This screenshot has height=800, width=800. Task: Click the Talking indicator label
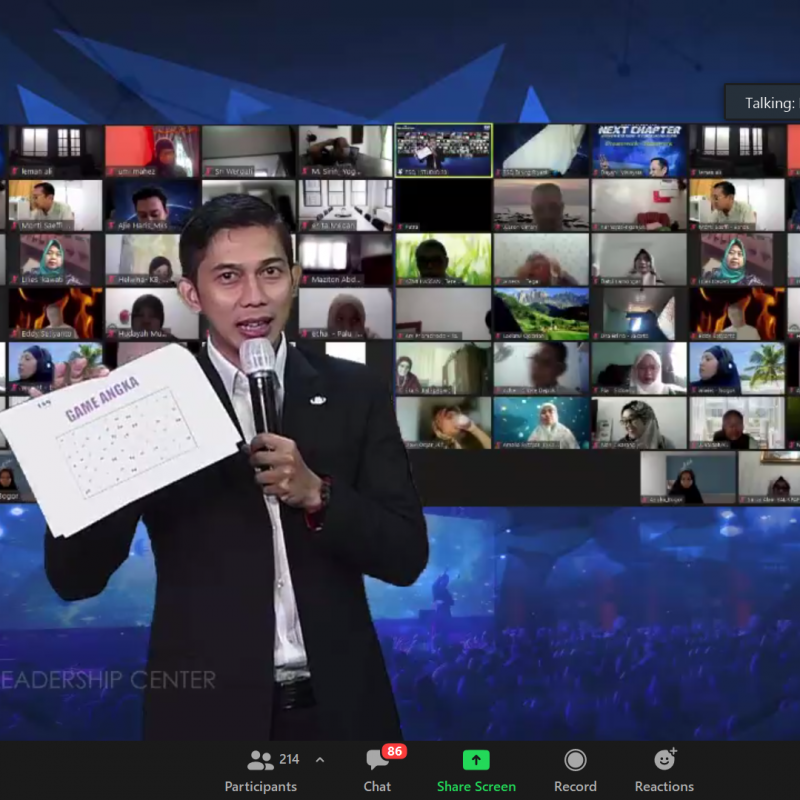[768, 103]
